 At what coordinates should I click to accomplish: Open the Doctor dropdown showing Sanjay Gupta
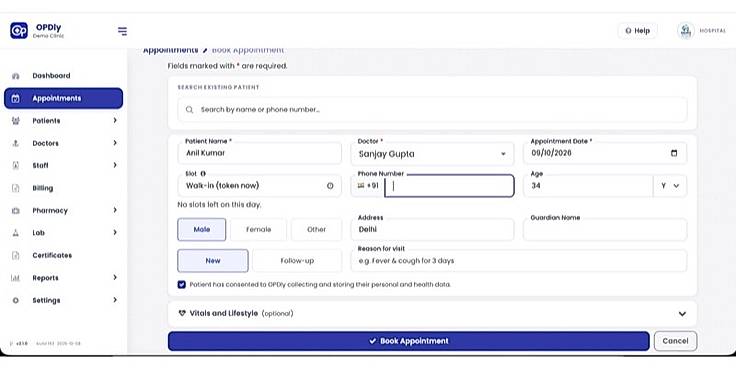tap(432, 153)
